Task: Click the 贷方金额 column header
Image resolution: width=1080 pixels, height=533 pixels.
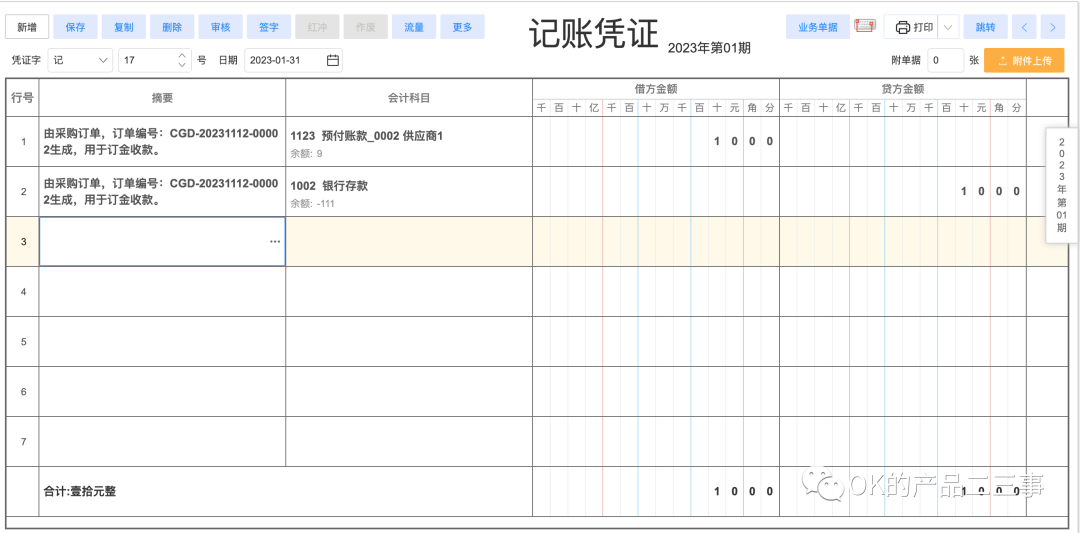Action: coord(903,89)
